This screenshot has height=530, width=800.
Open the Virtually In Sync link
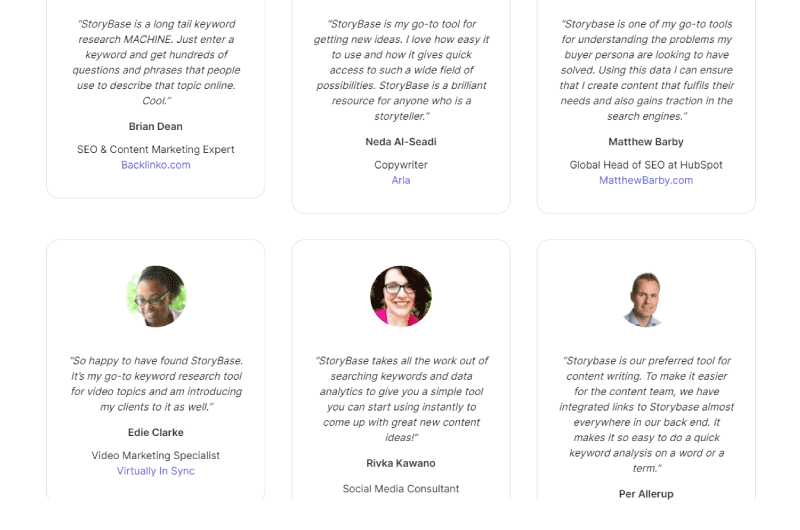pos(156,471)
